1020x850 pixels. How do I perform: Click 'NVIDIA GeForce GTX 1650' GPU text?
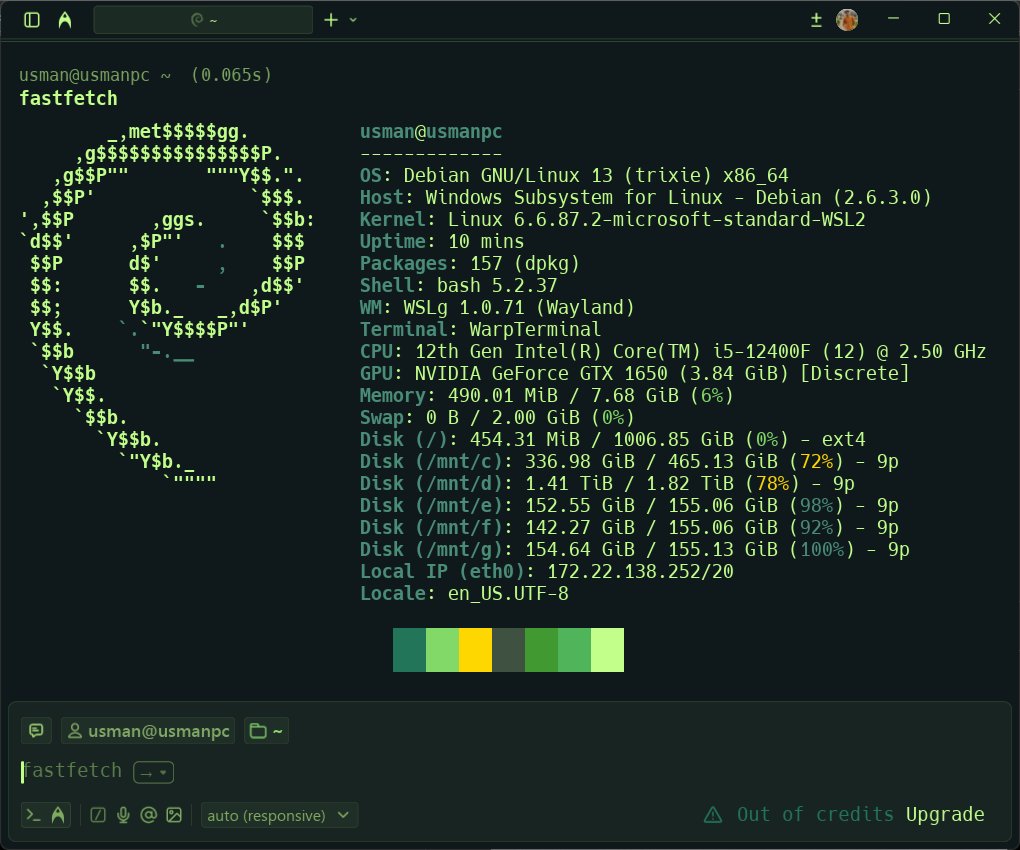[541, 373]
